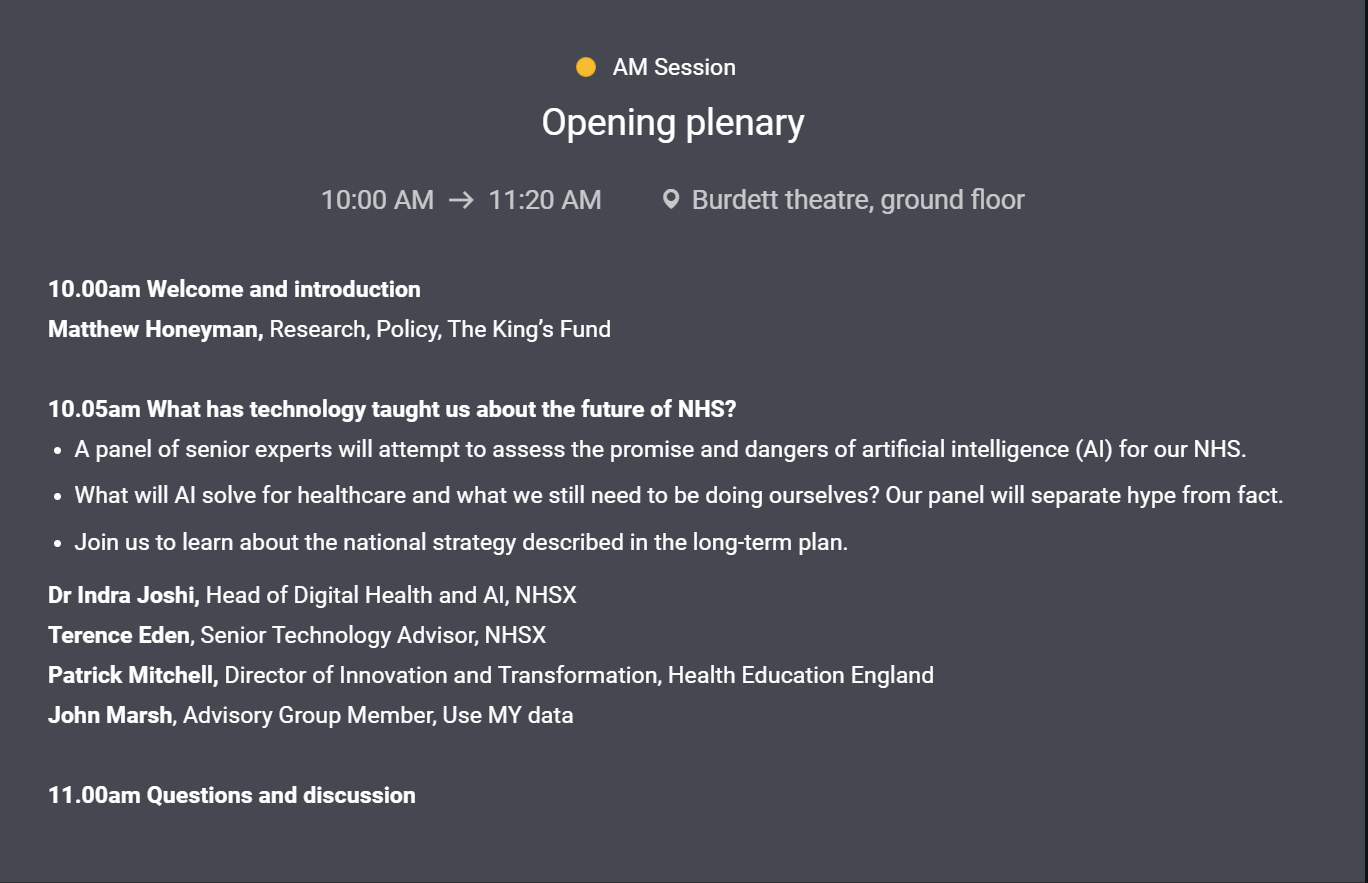Screen dimensions: 1368x883
Task: Click Health Education England text
Action: tap(800, 675)
